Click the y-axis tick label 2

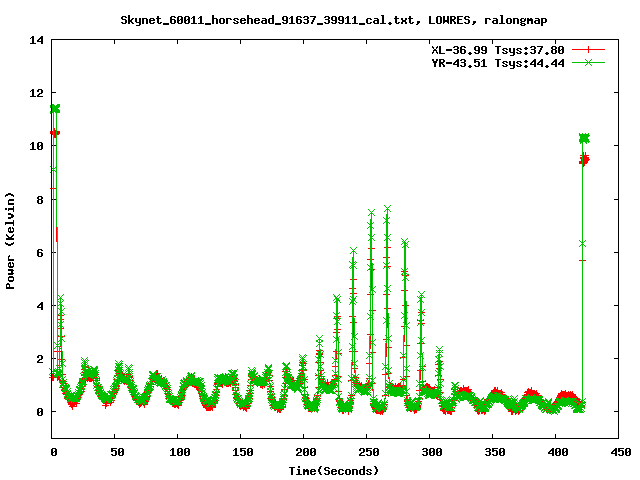(40, 359)
